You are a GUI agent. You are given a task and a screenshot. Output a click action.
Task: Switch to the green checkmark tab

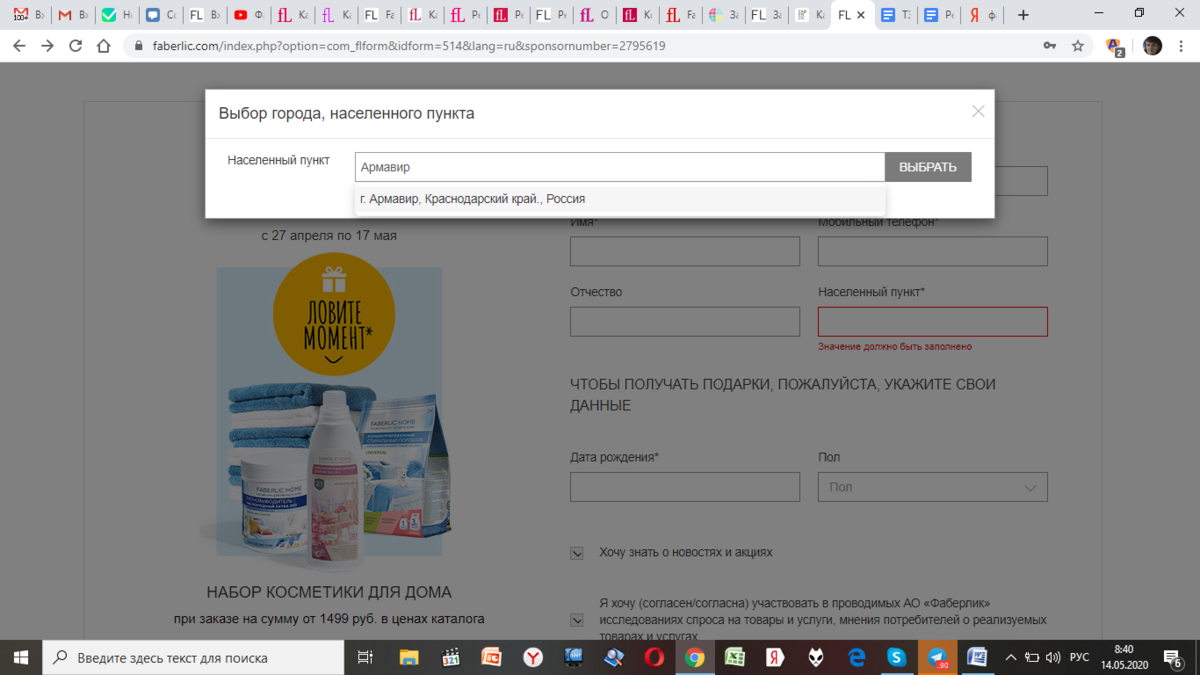[x=116, y=15]
